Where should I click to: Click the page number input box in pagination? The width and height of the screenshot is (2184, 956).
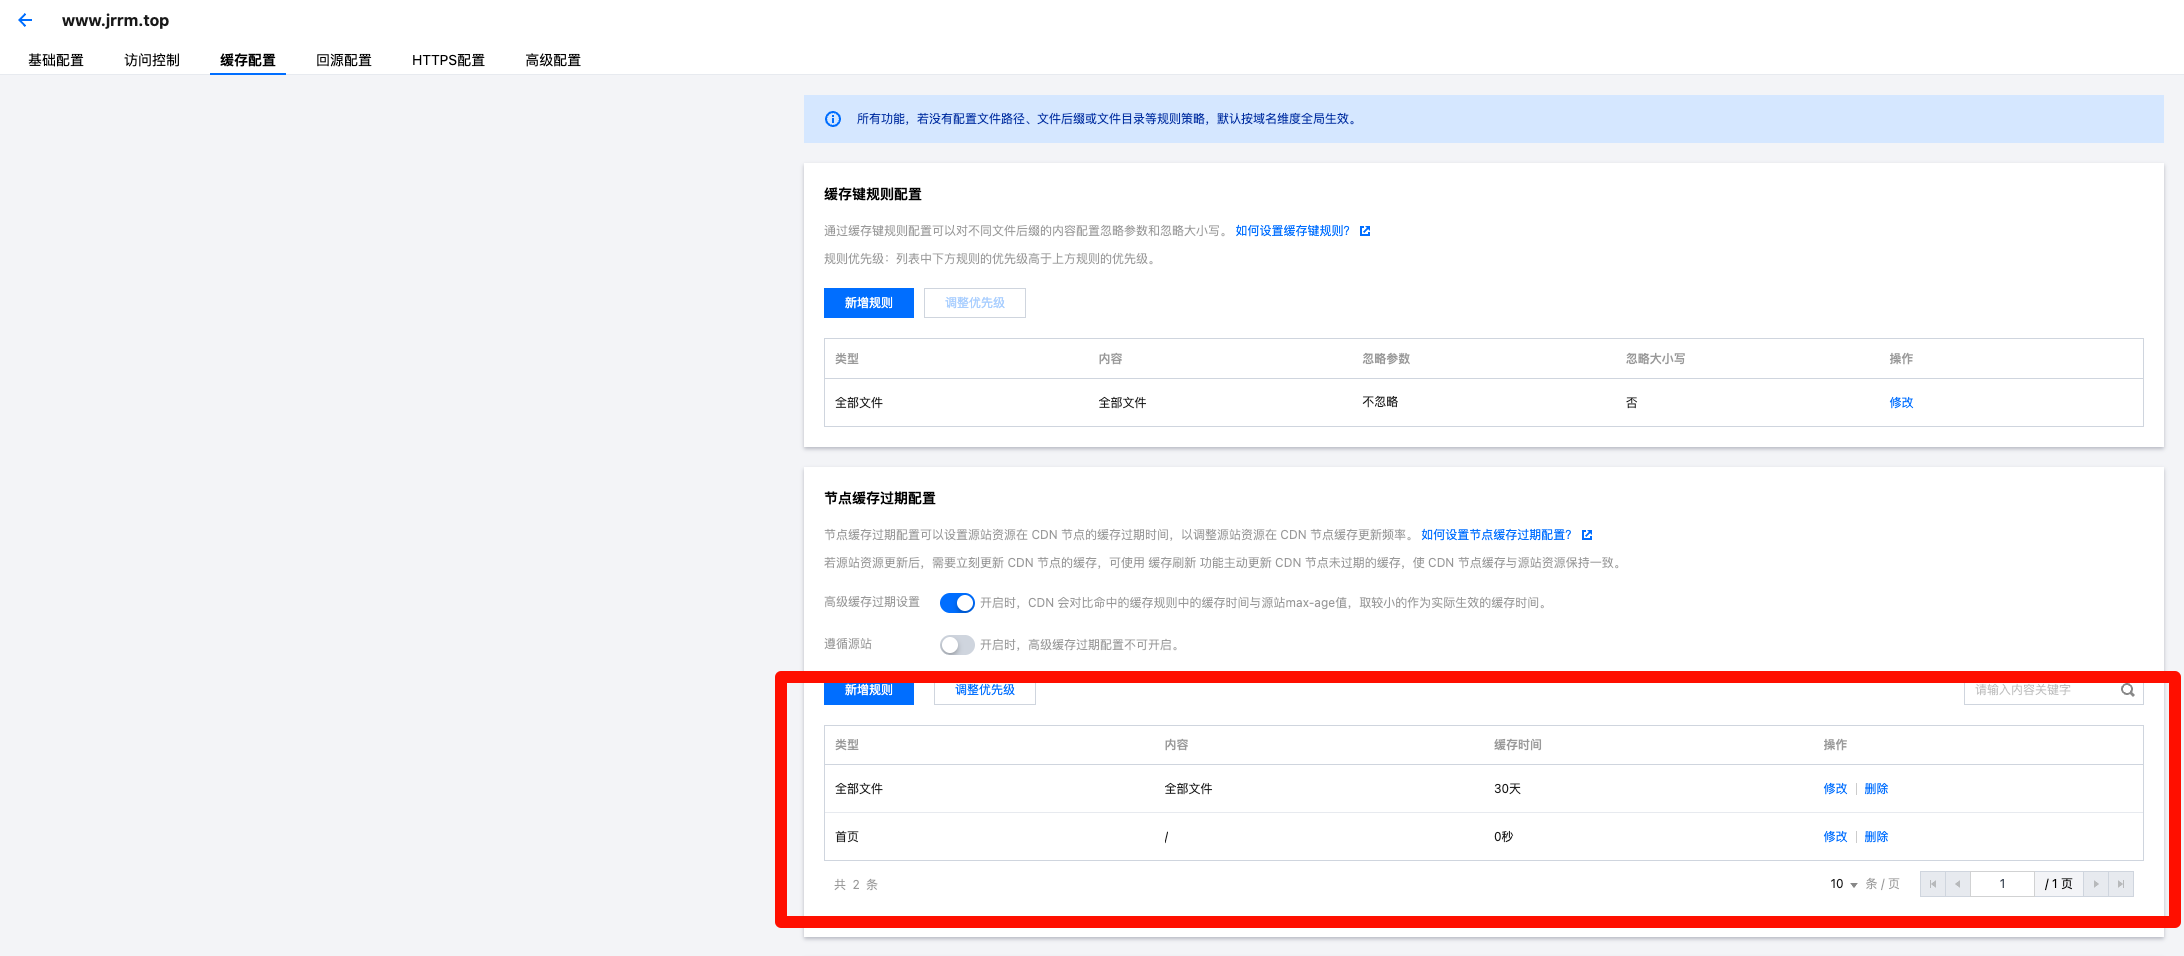coord(2002,884)
